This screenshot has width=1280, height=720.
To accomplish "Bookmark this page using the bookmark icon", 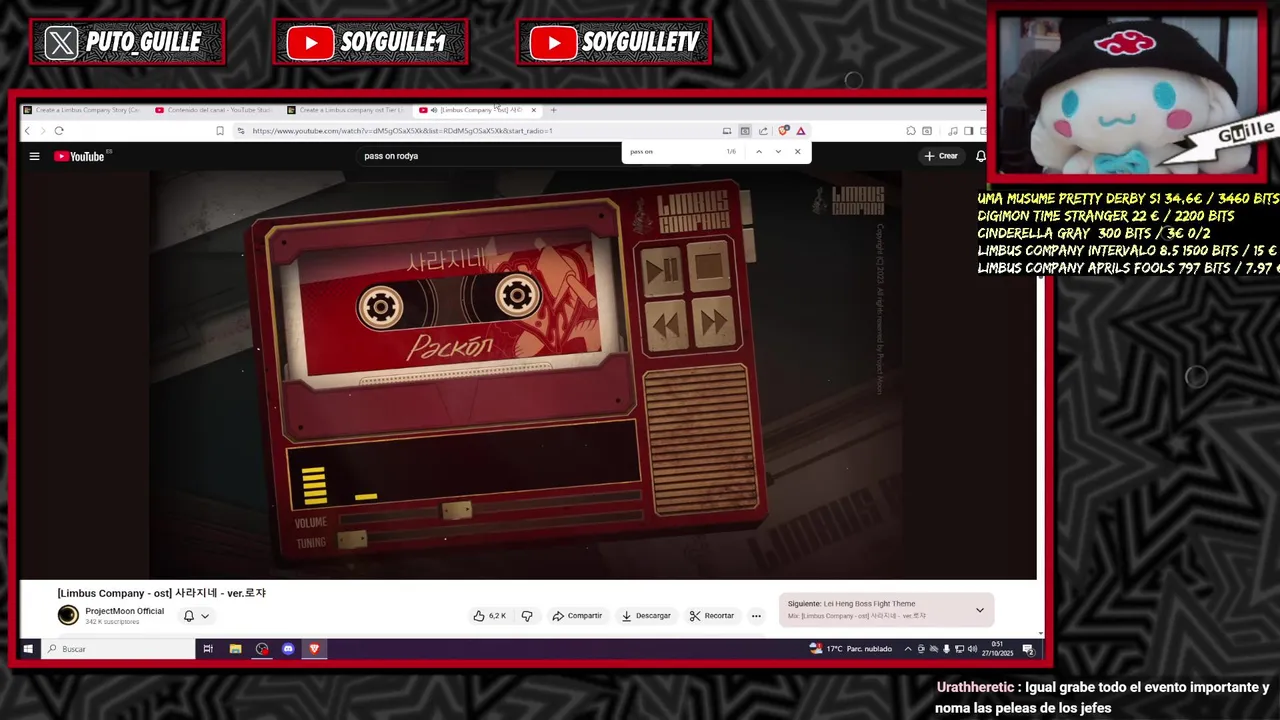I will (220, 131).
